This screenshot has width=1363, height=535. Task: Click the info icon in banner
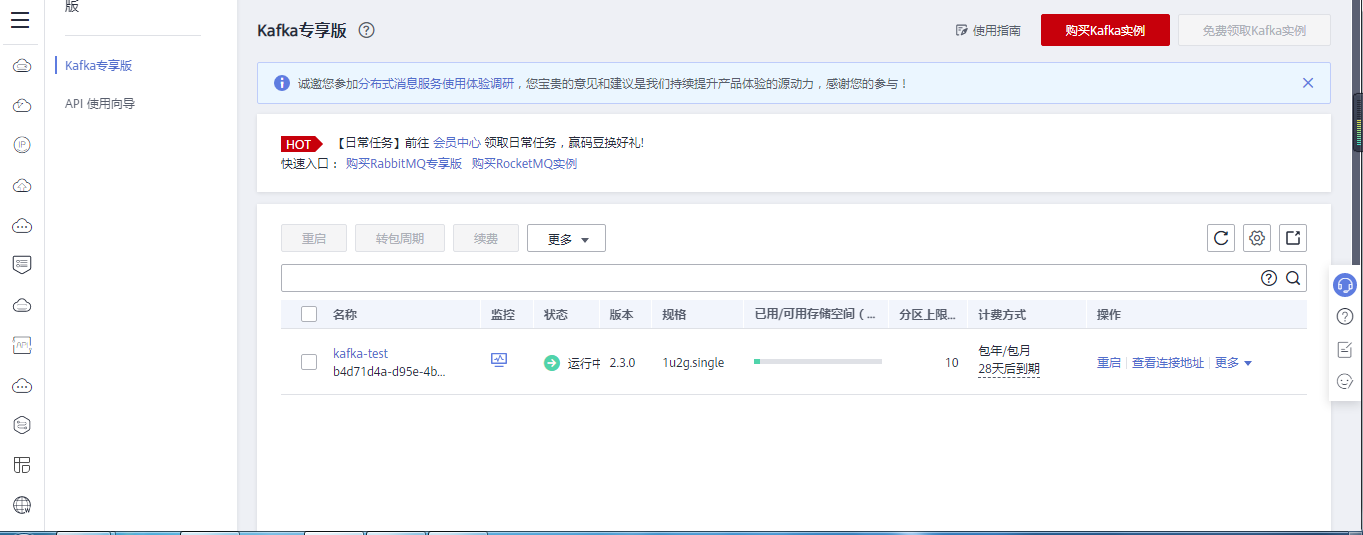point(281,83)
